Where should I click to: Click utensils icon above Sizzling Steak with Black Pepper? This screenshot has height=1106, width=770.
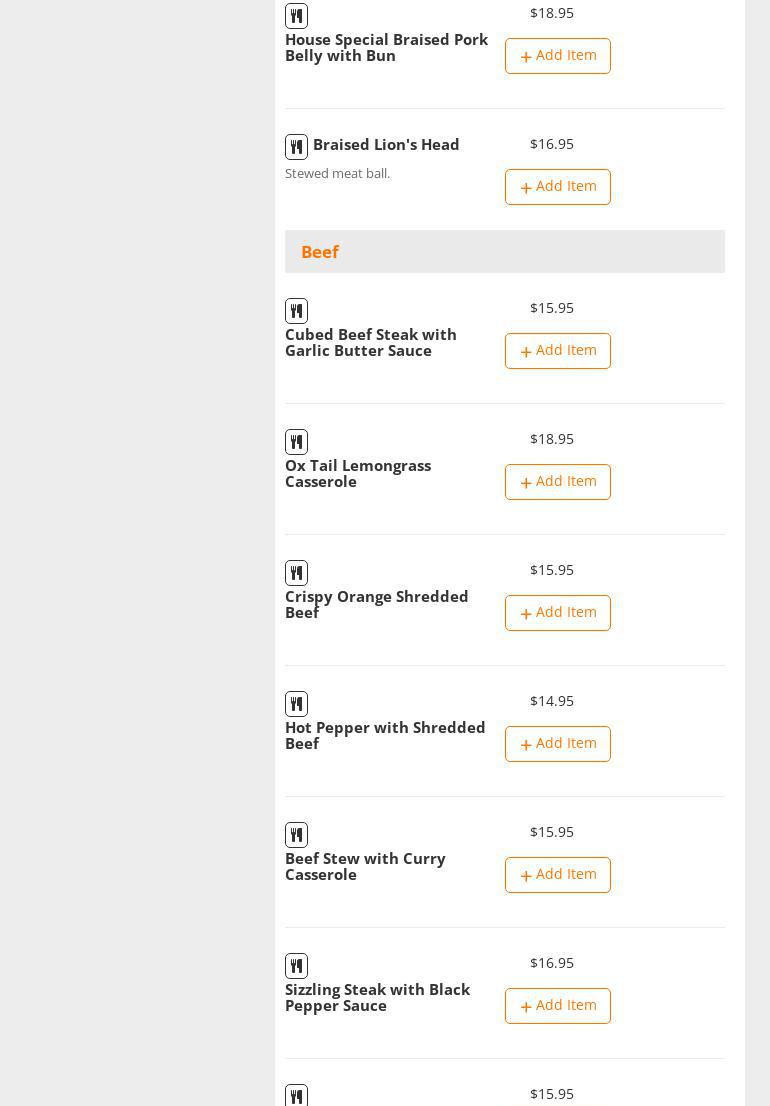[x=296, y=966]
